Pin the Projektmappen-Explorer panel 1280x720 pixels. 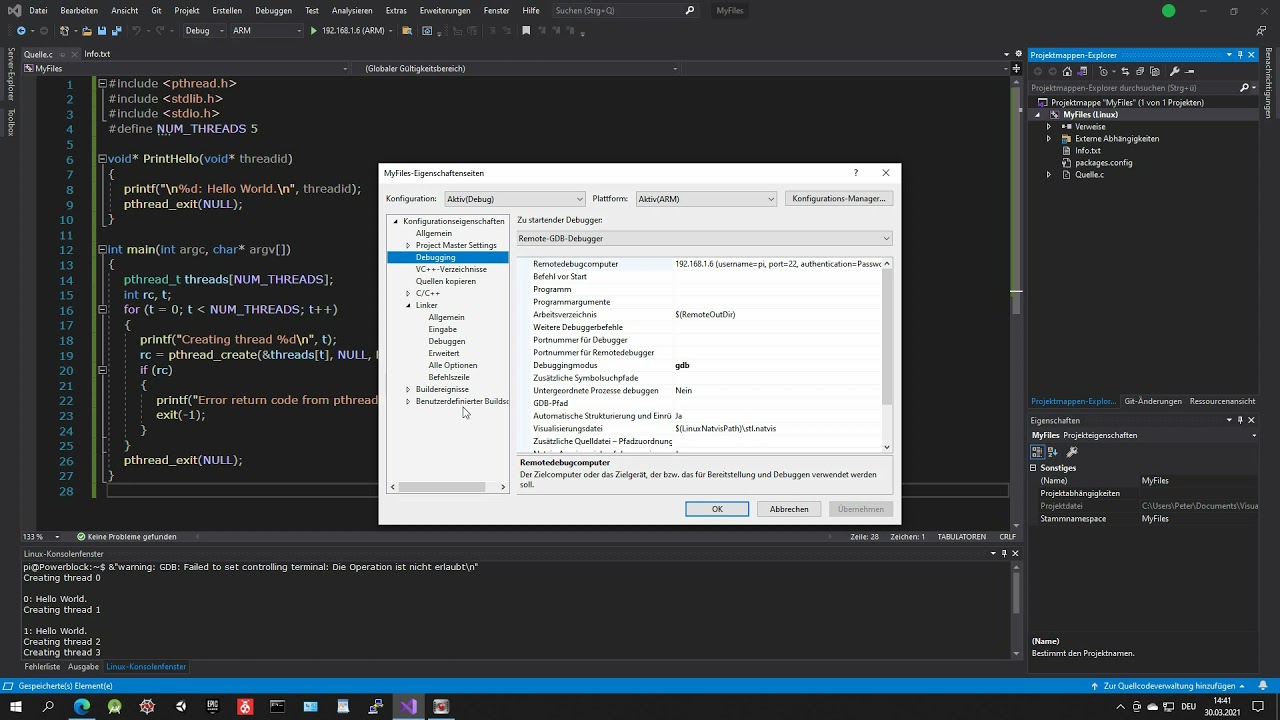tap(1240, 55)
